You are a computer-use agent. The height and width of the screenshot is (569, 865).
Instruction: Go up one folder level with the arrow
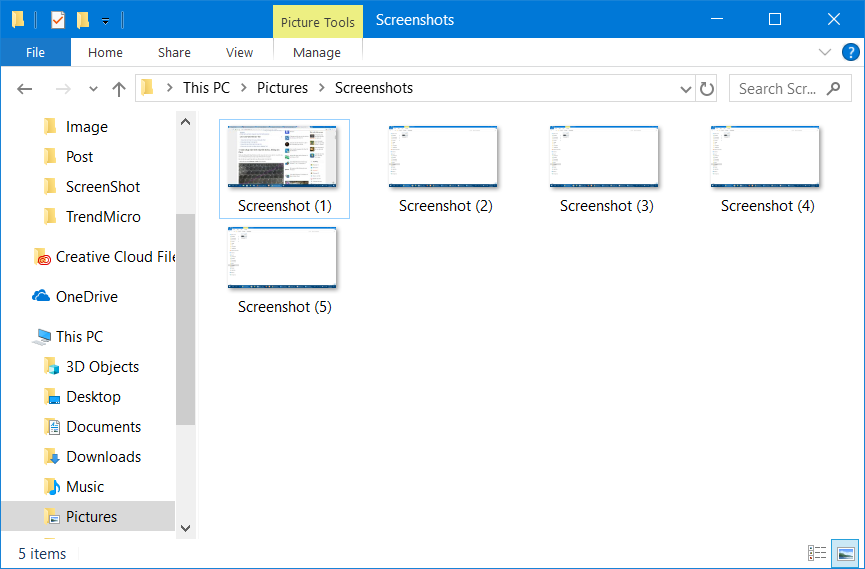tap(119, 88)
